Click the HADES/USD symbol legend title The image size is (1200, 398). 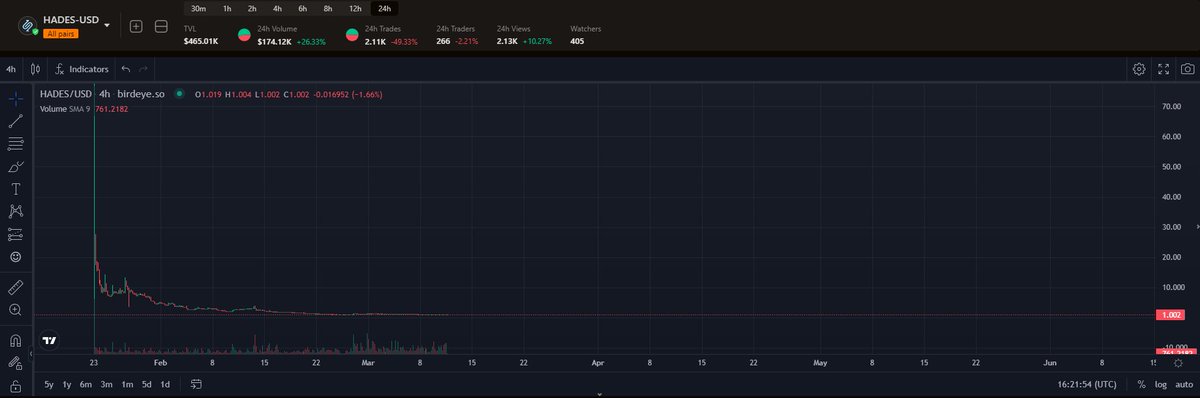[66, 94]
